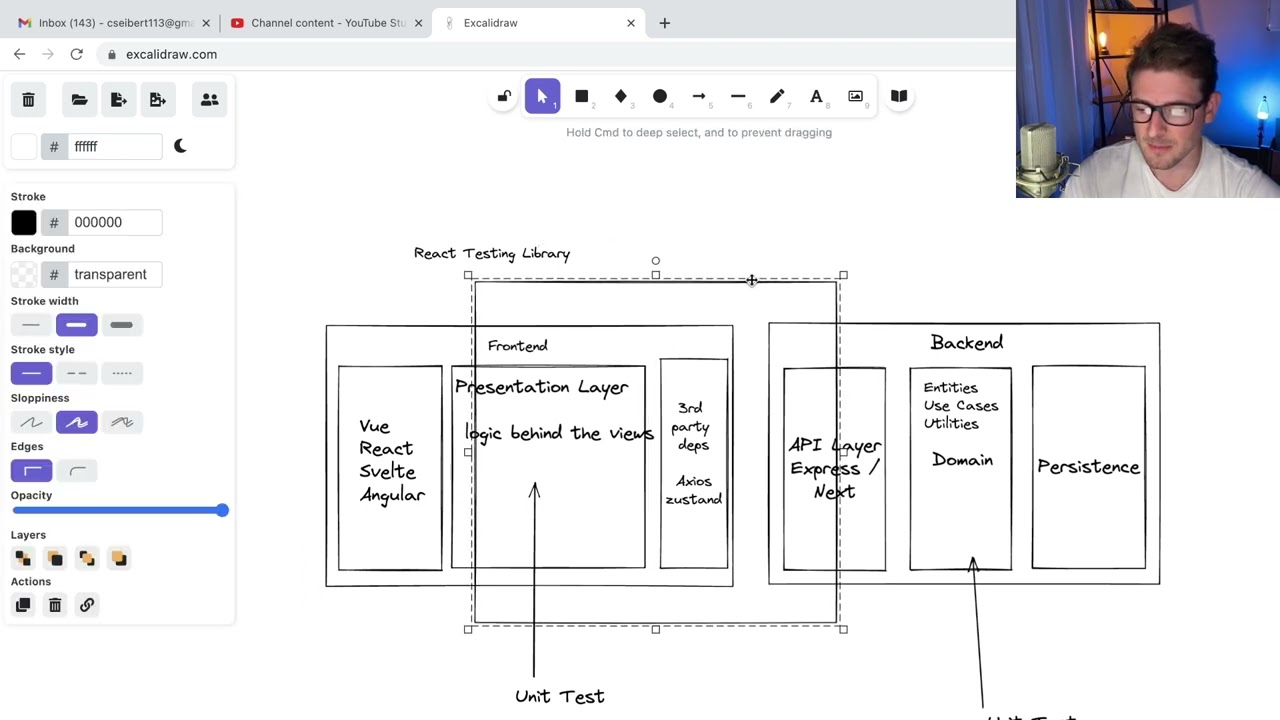This screenshot has width=1280, height=720.
Task: Open the transparent background color swatch
Action: (24, 274)
